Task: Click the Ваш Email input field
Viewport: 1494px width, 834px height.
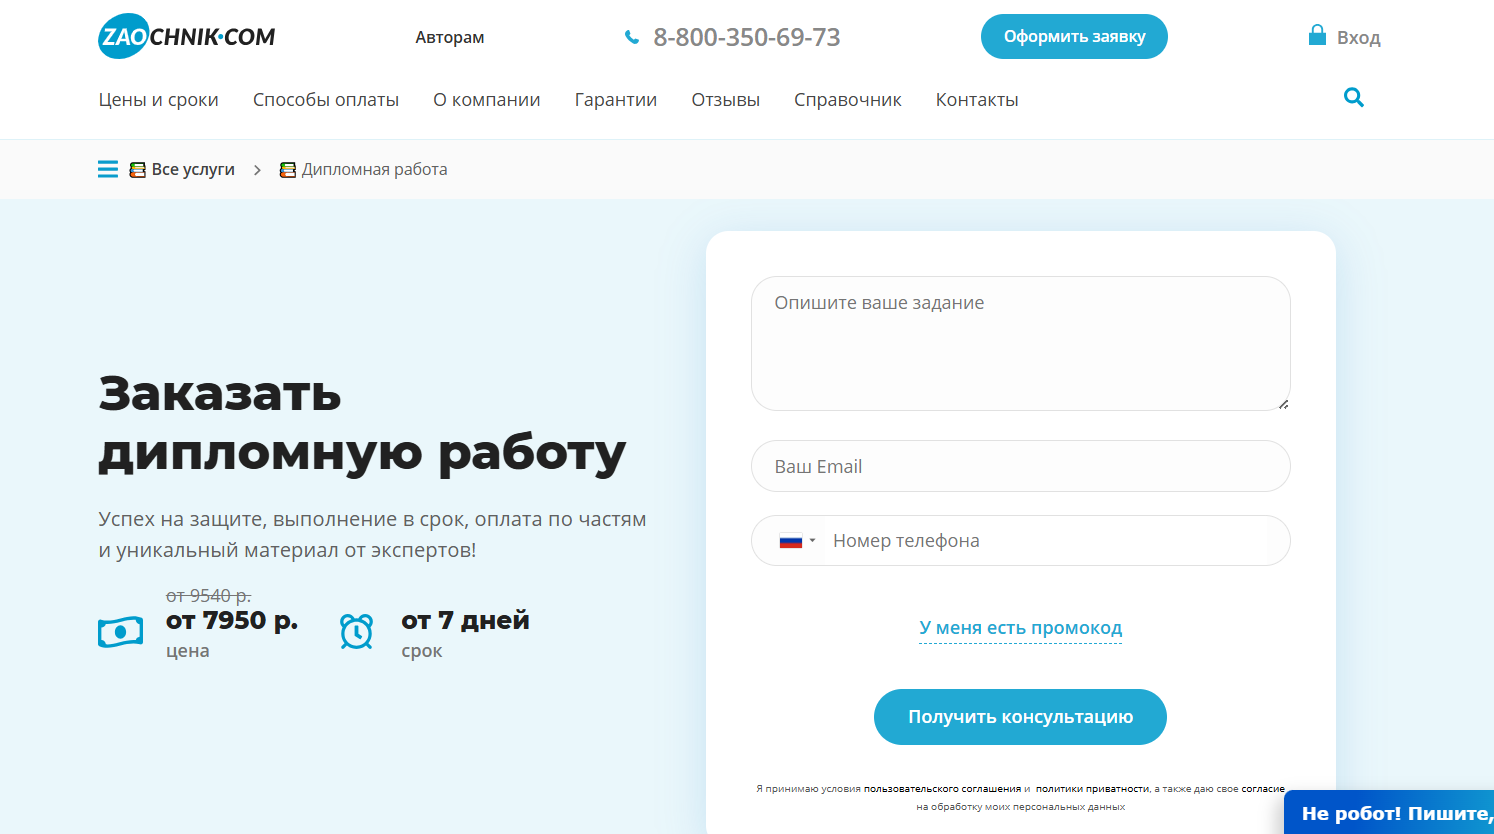Action: [x=1020, y=466]
